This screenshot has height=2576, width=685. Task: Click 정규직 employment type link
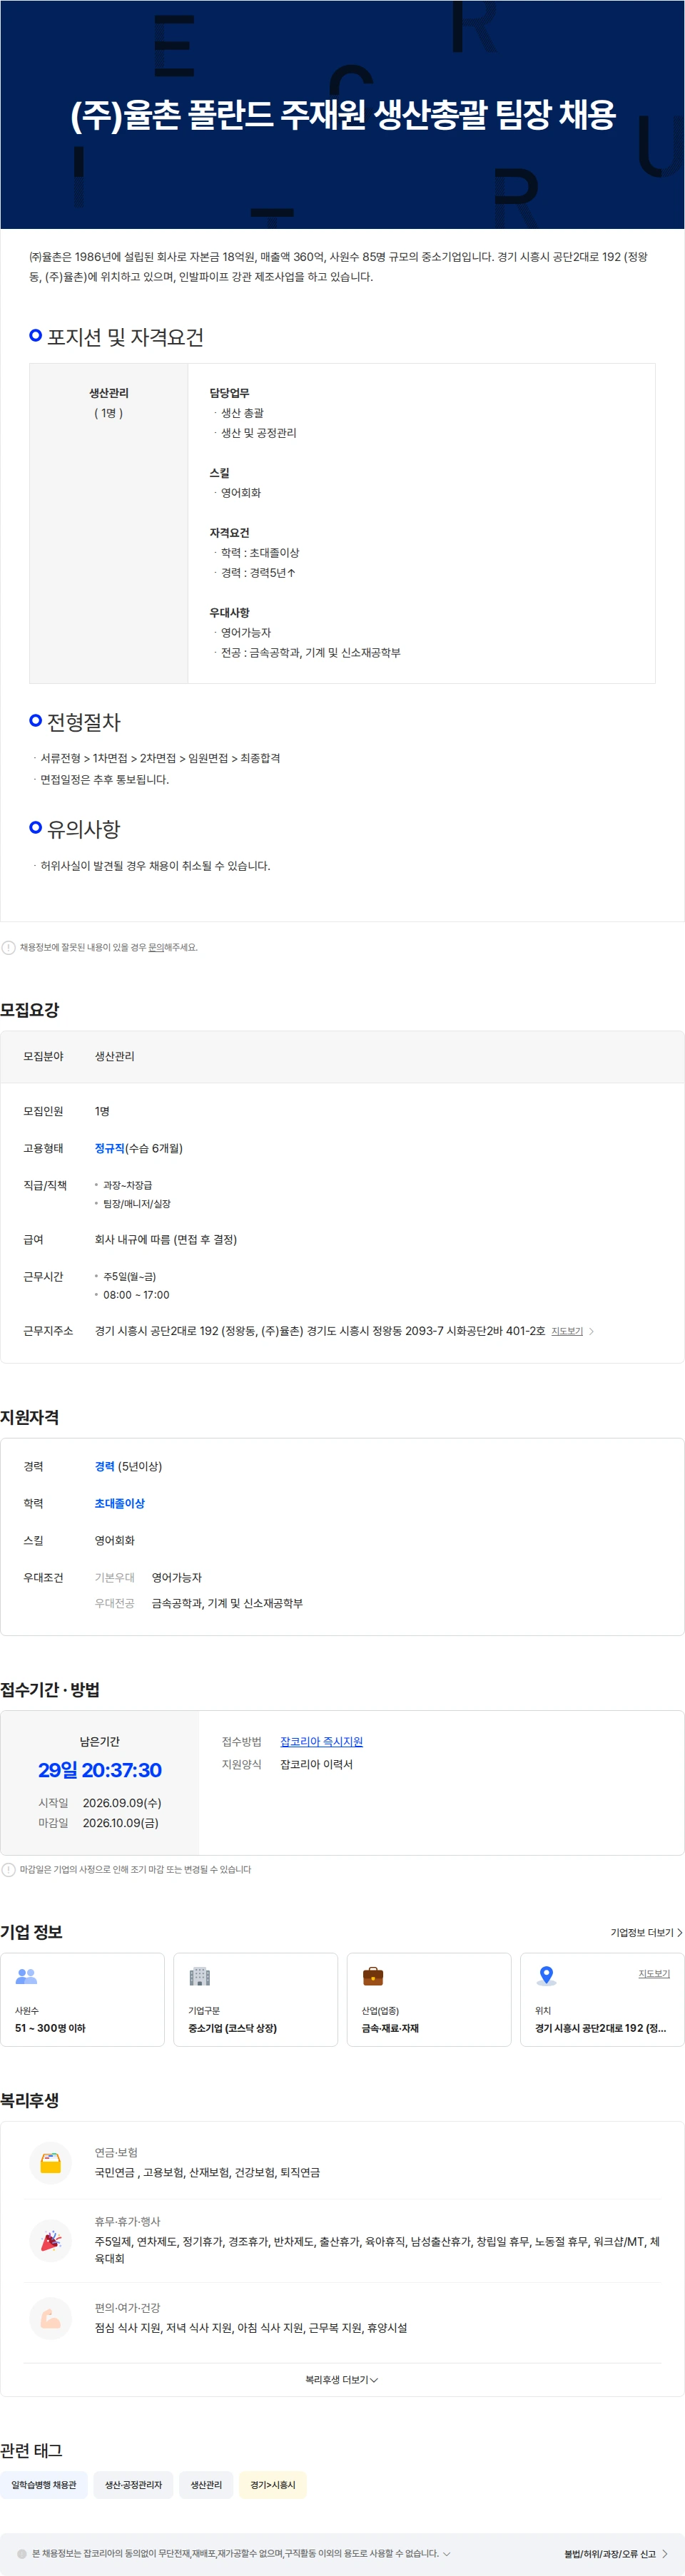[x=109, y=1148]
